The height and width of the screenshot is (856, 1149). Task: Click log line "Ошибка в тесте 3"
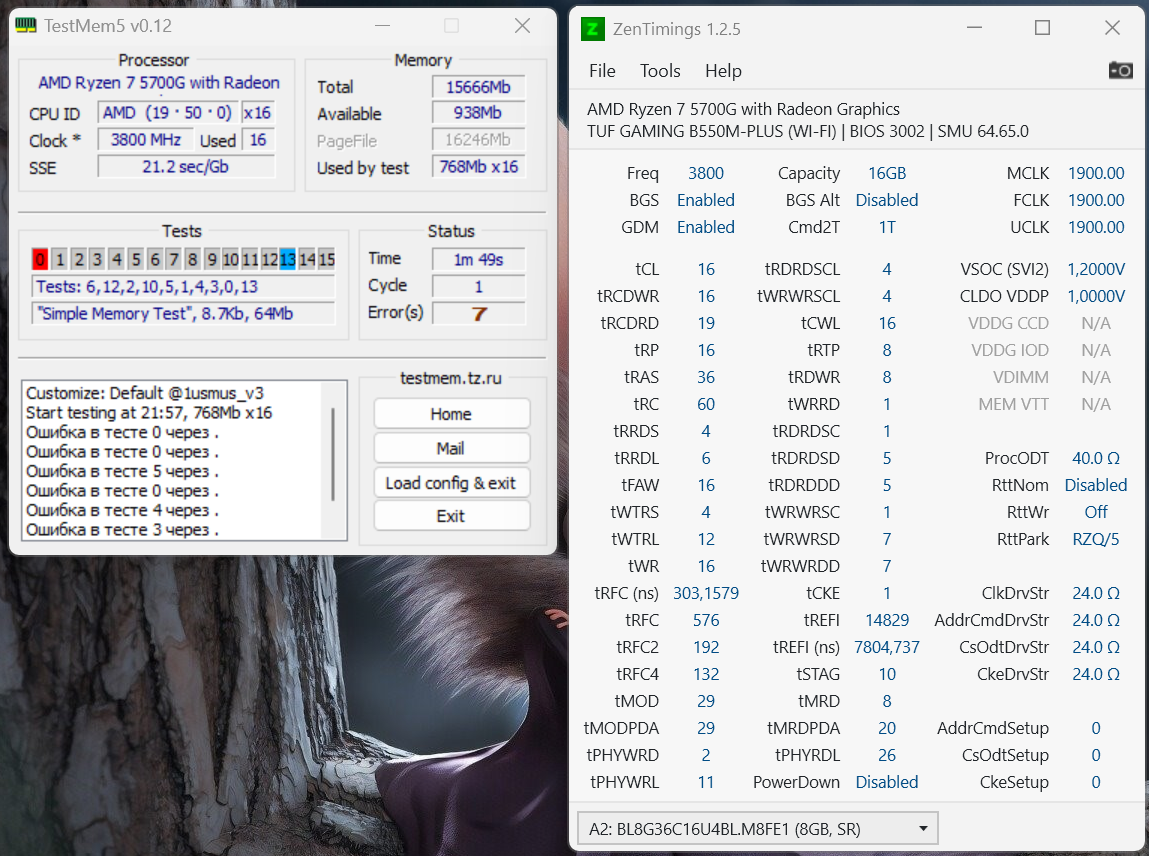click(x=122, y=529)
